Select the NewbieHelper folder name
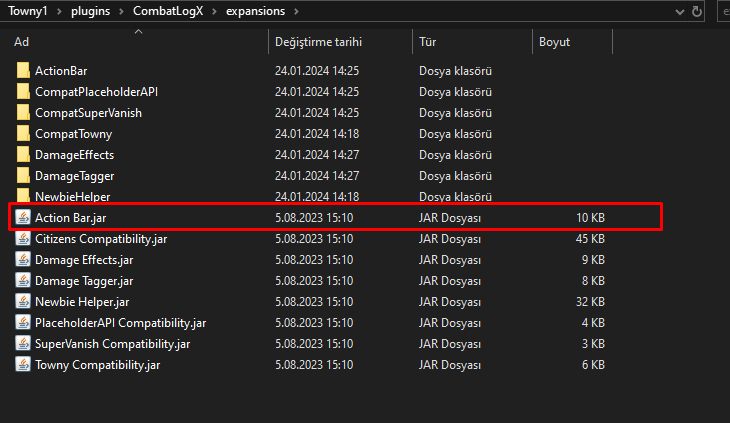Viewport: 730px width, 423px height. (x=73, y=196)
